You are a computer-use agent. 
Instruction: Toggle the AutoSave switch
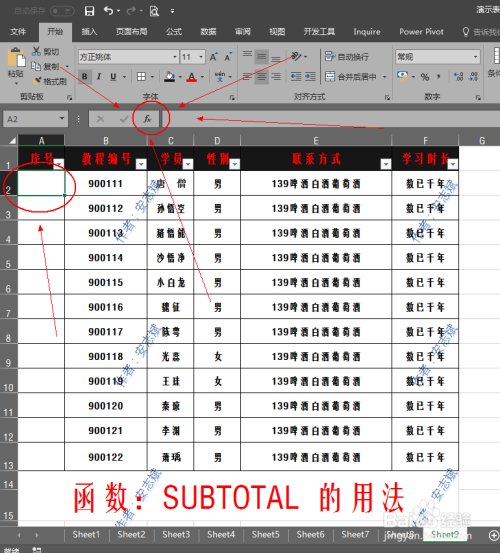point(62,11)
